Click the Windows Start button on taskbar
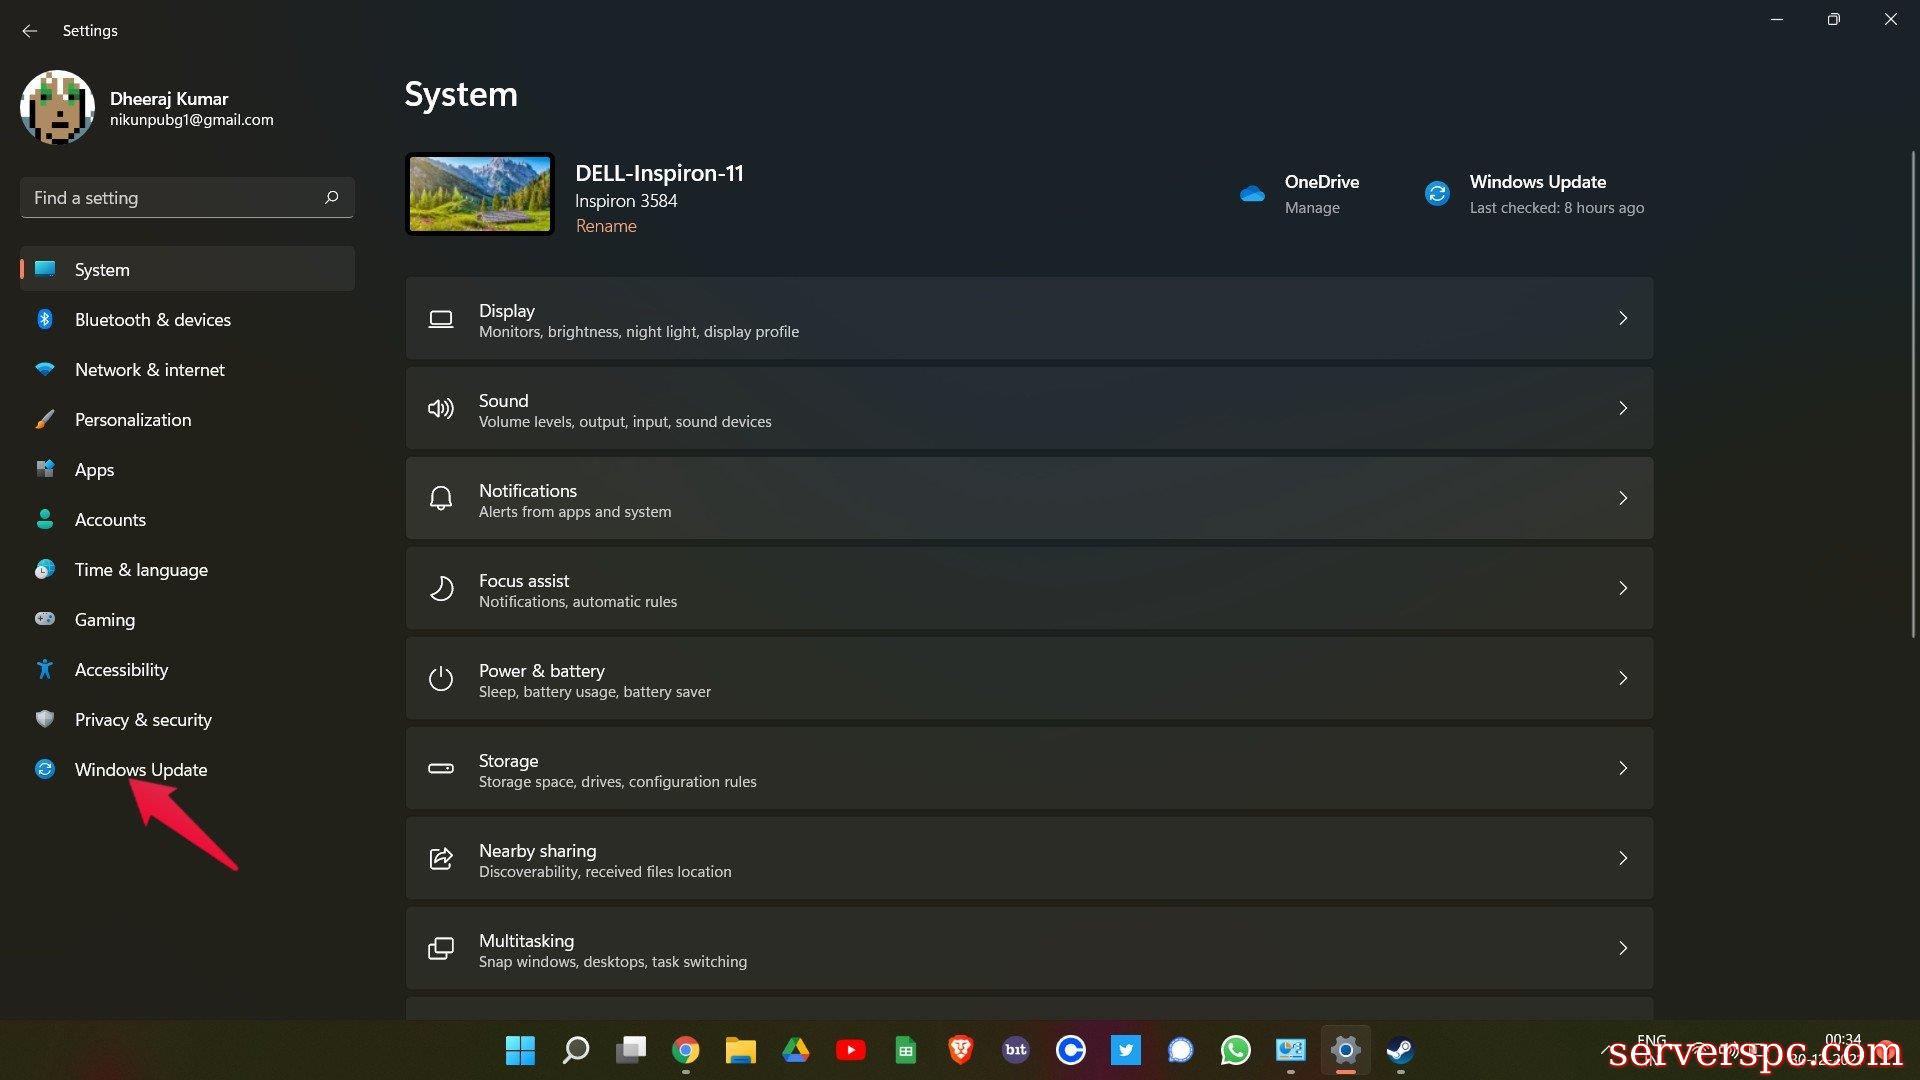The height and width of the screenshot is (1080, 1920). pyautogui.click(x=520, y=1050)
